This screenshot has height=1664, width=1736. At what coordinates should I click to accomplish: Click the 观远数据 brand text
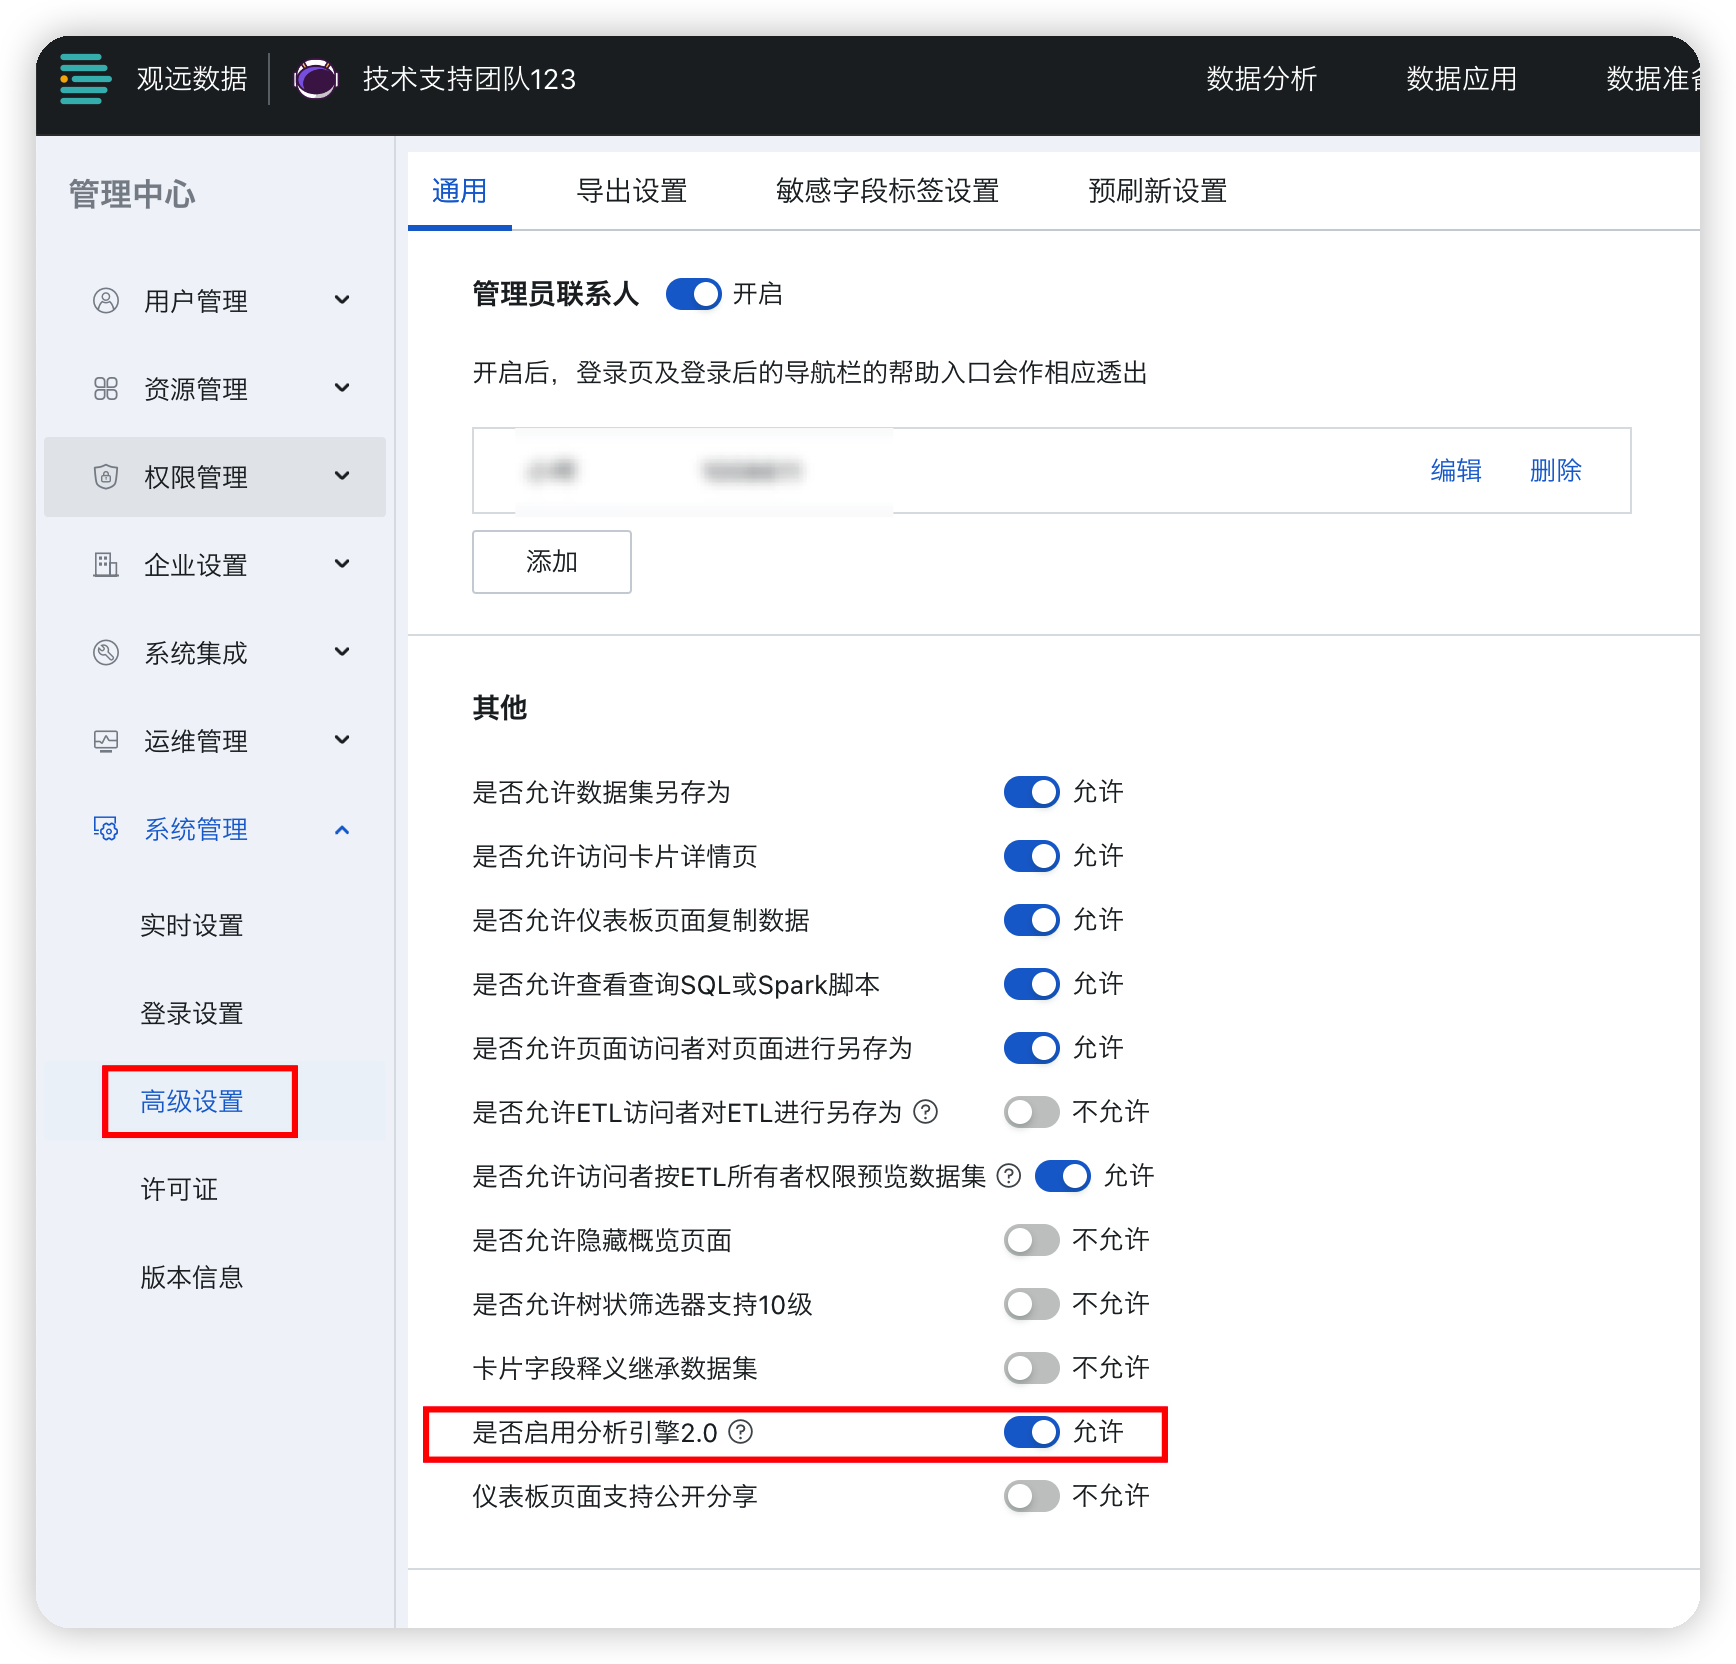(192, 79)
